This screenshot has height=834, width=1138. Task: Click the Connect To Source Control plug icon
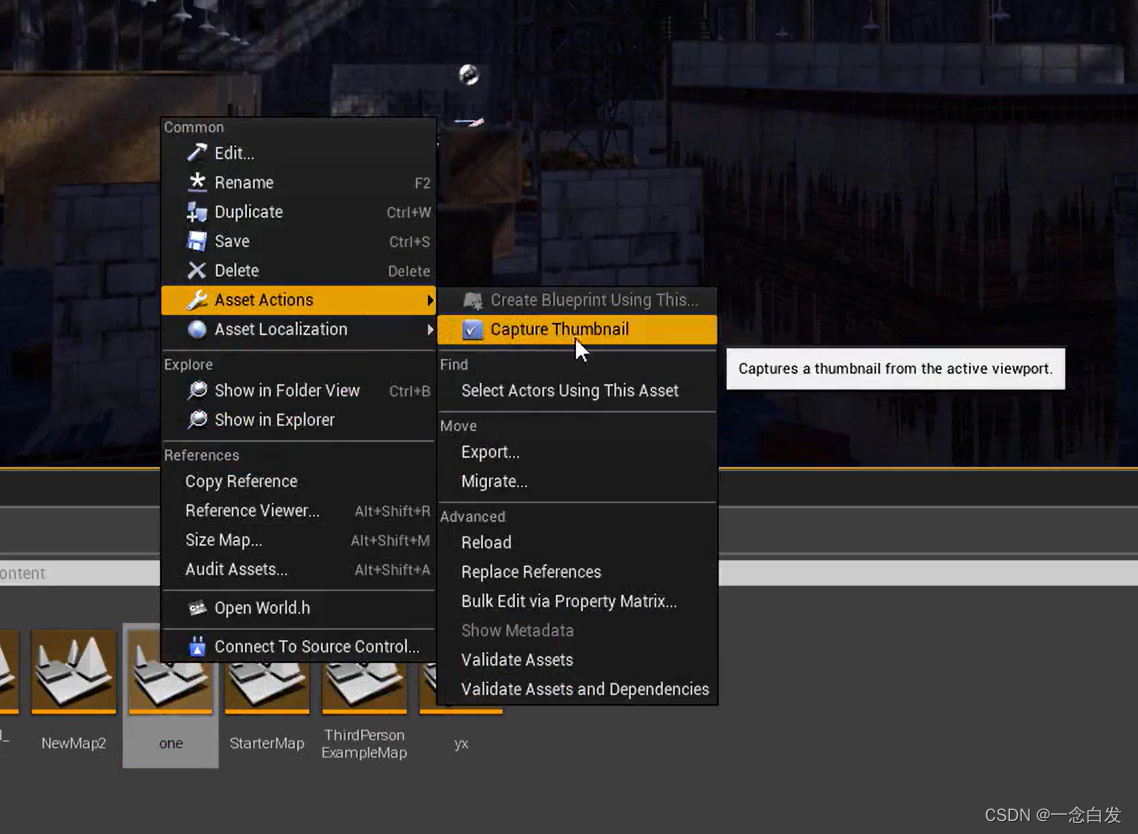click(x=197, y=646)
